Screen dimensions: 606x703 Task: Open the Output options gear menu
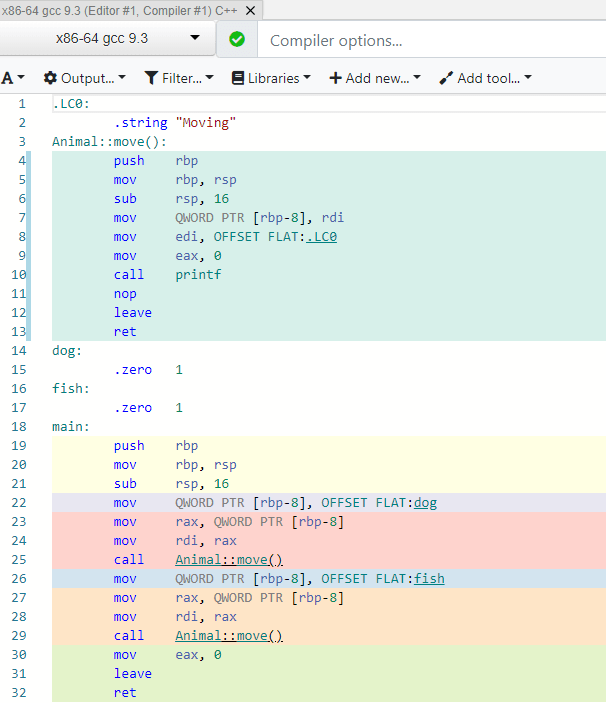84,78
